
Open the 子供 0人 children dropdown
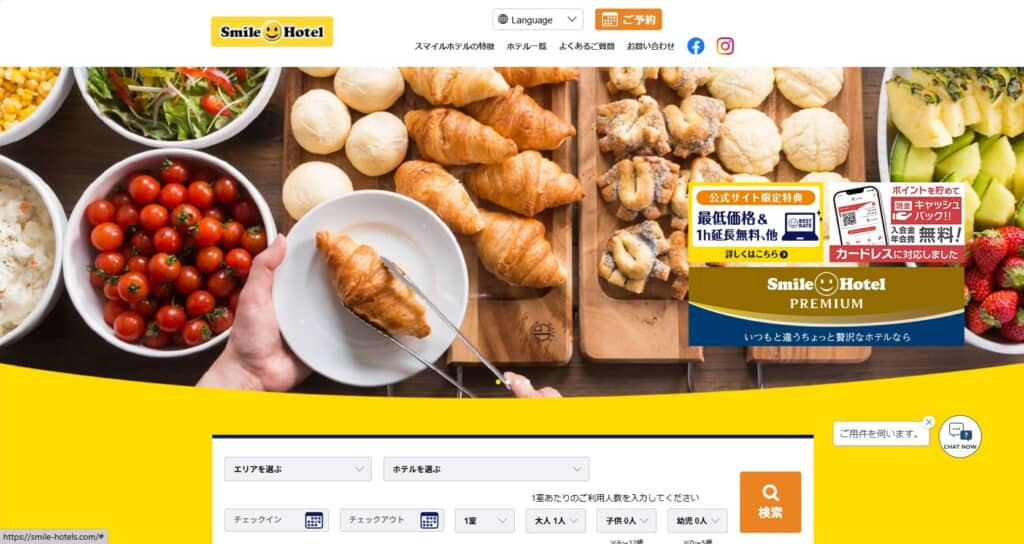[626, 520]
